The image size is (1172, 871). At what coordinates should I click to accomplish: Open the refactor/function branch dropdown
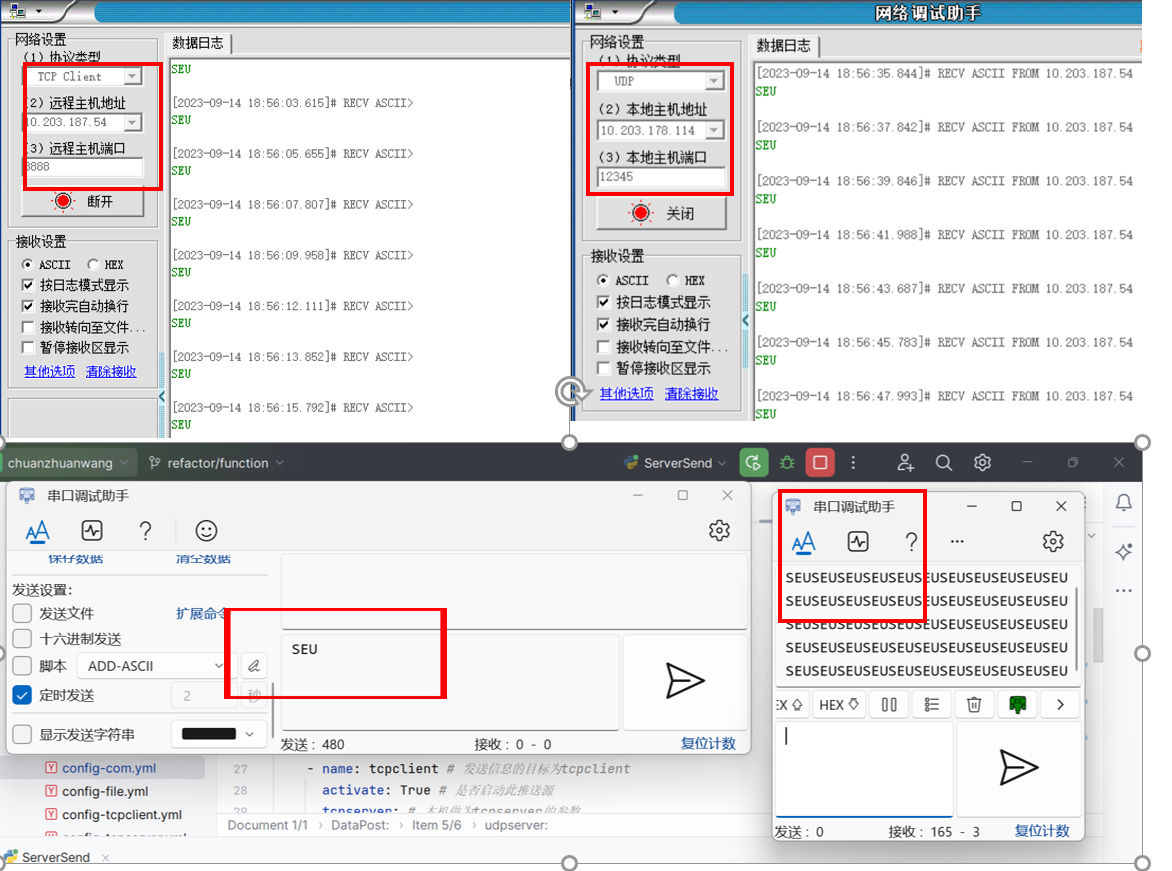(216, 463)
